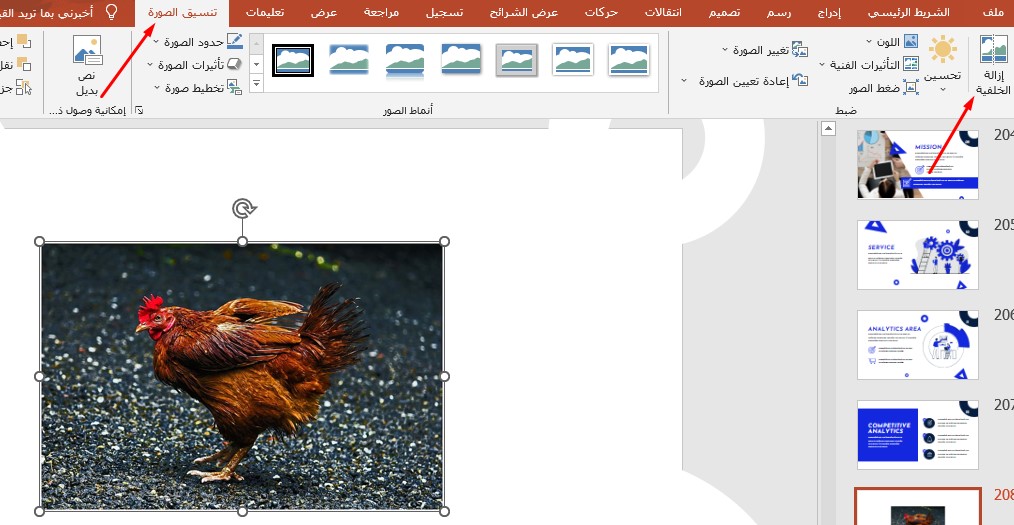
Task: Open the Color (اللون) dropdown arrow
Action: (868, 42)
